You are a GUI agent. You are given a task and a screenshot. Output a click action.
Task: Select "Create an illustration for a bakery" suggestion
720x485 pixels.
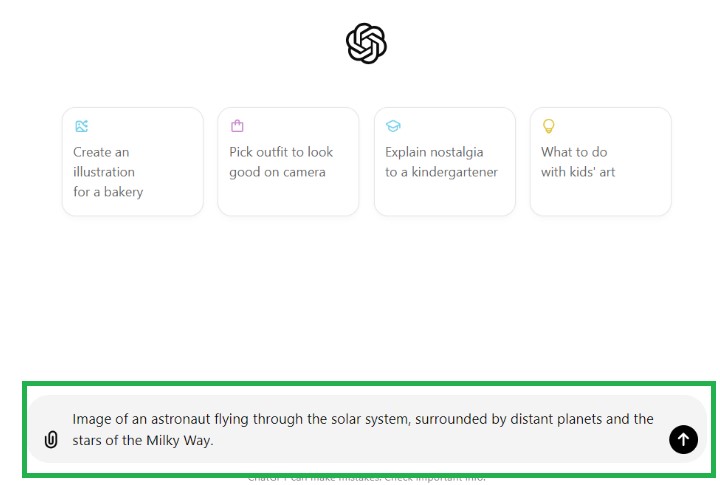(x=132, y=171)
